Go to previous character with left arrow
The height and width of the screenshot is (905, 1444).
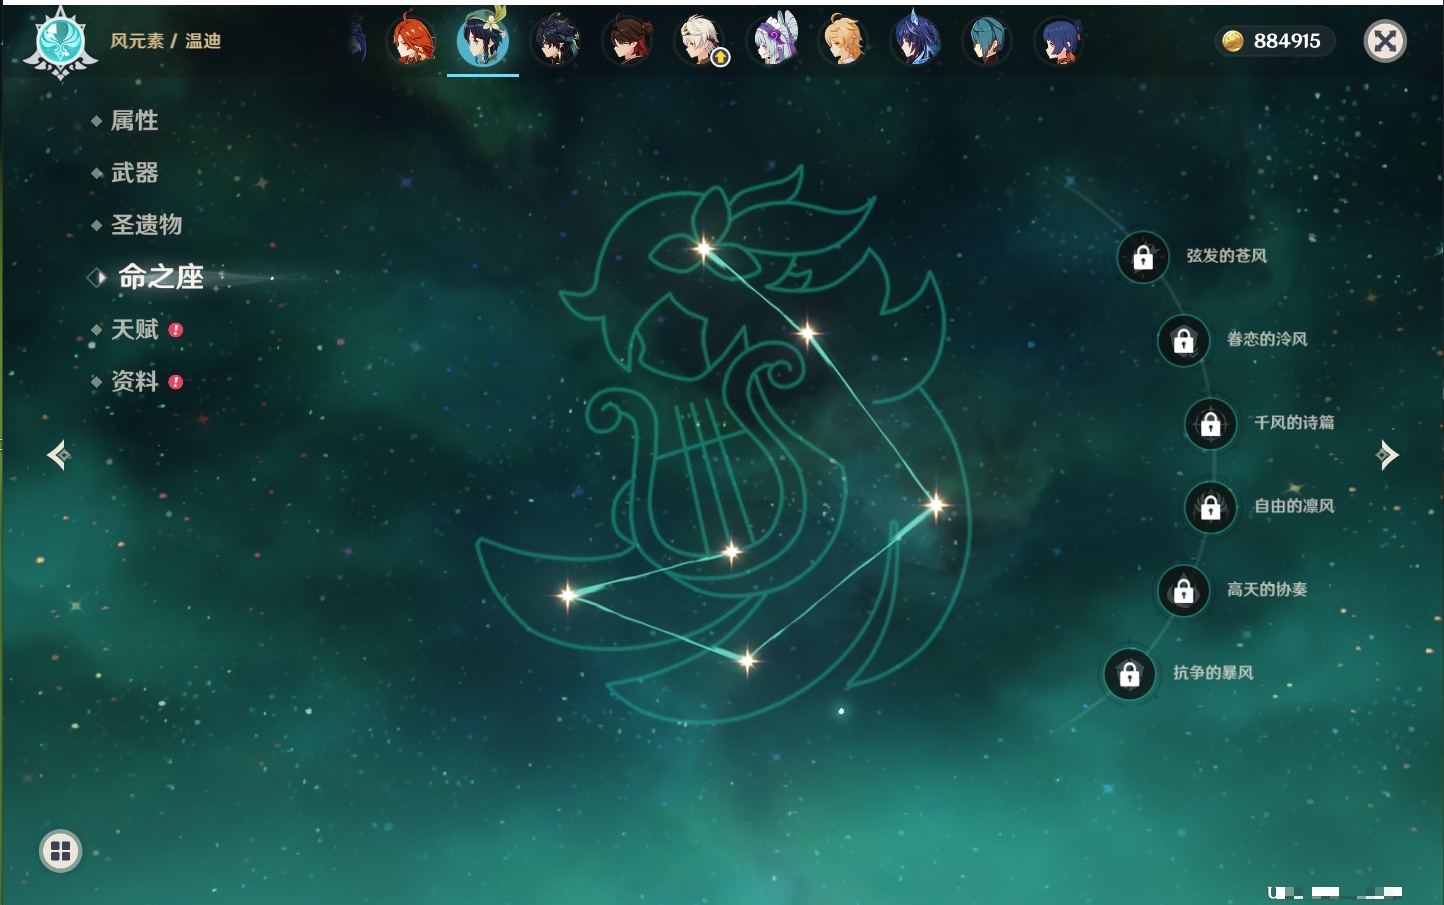pos(58,455)
